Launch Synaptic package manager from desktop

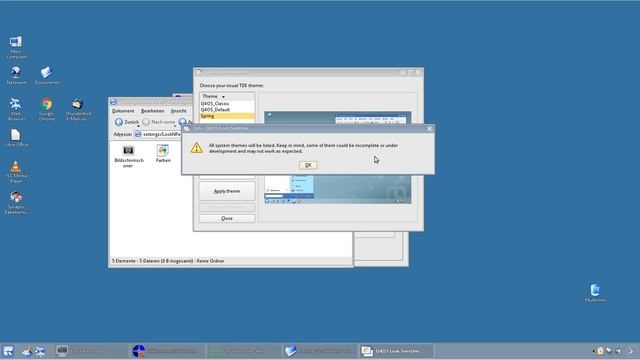16,202
